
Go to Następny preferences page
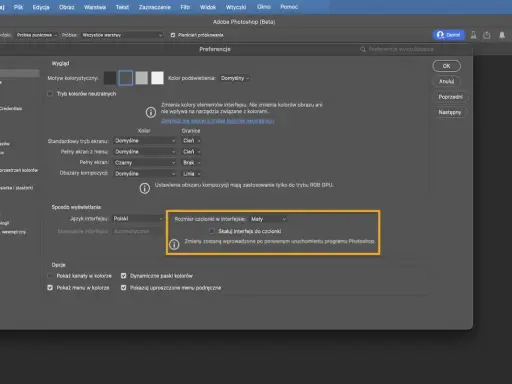tap(450, 112)
